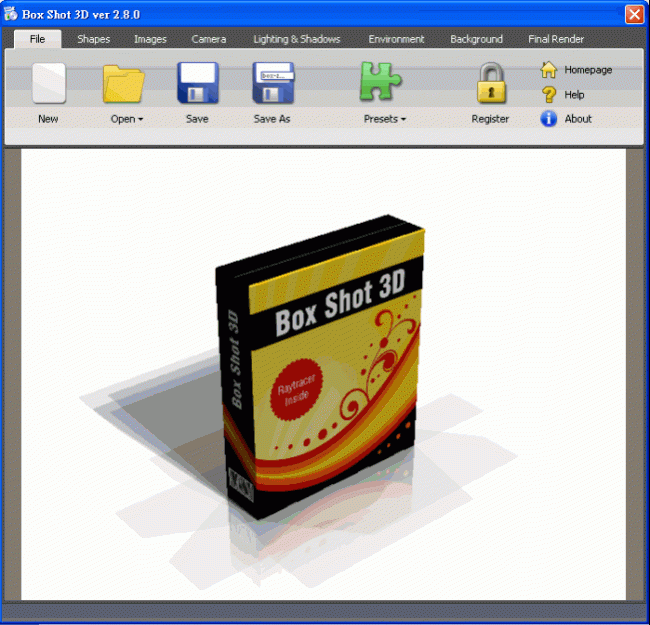Expand the Open dropdown arrow

point(141,120)
